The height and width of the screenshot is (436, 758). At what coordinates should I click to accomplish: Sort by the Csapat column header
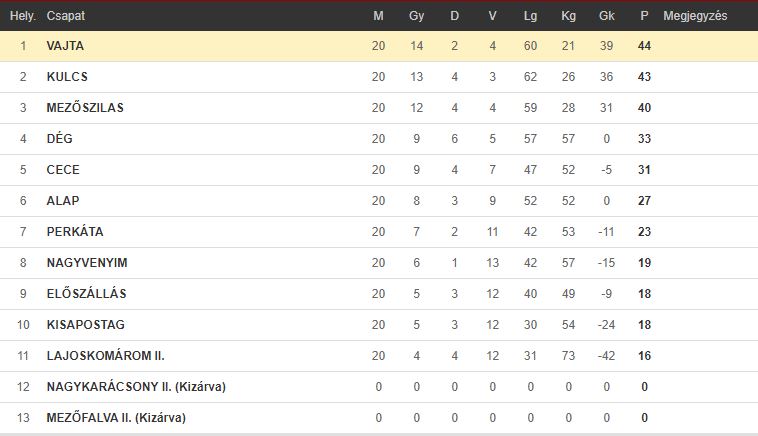pos(66,16)
